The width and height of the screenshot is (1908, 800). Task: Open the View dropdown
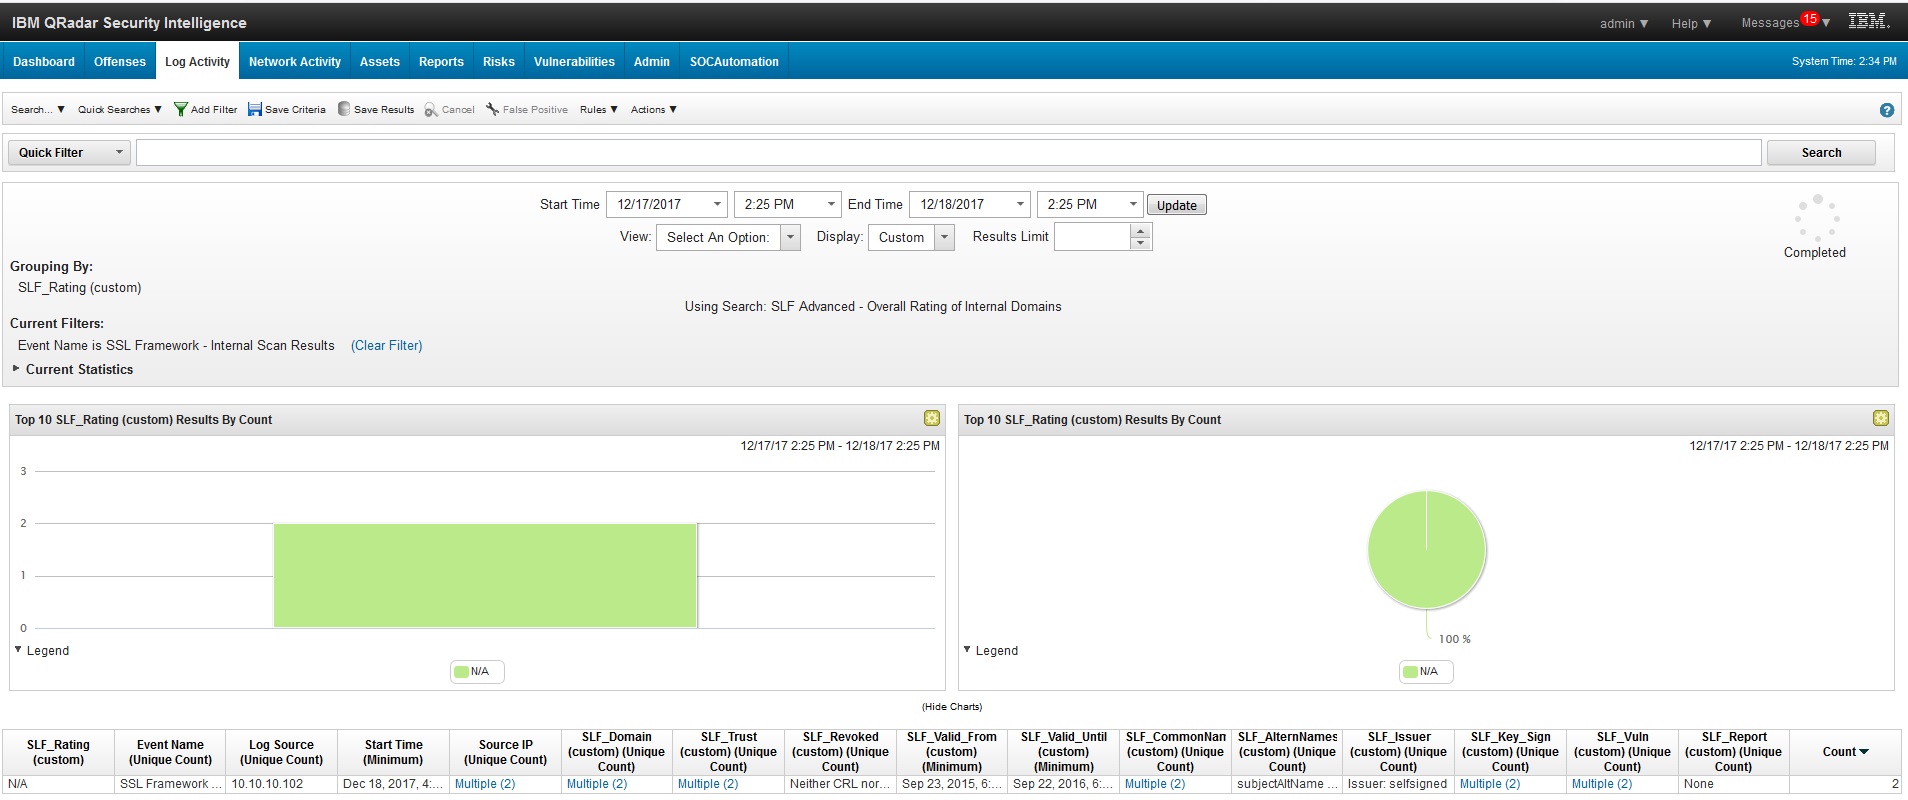[790, 237]
